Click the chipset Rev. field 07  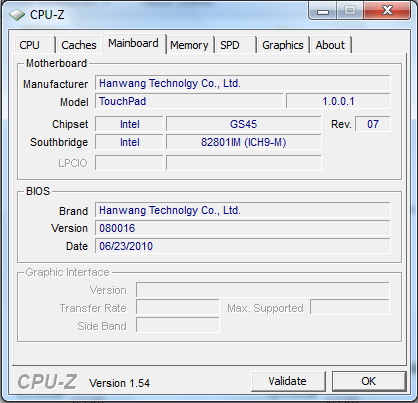pyautogui.click(x=373, y=124)
